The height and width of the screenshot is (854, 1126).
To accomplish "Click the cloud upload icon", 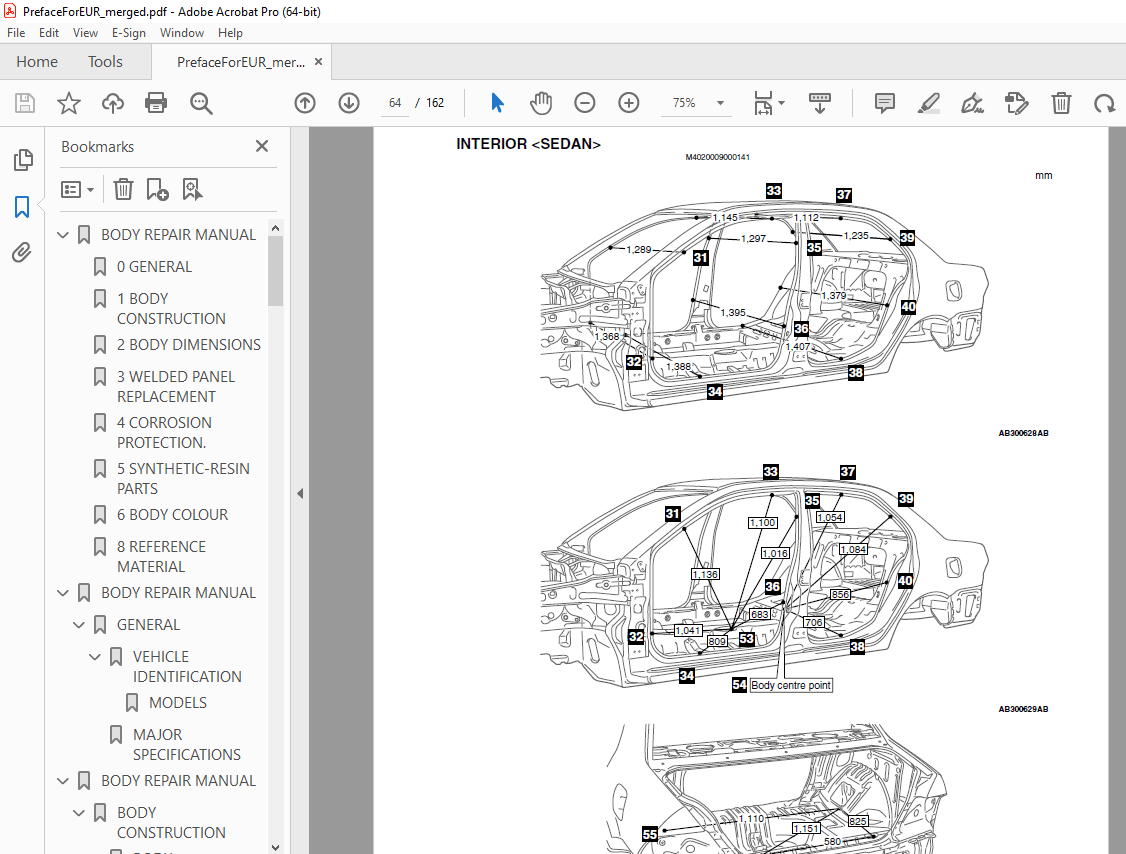I will [113, 103].
